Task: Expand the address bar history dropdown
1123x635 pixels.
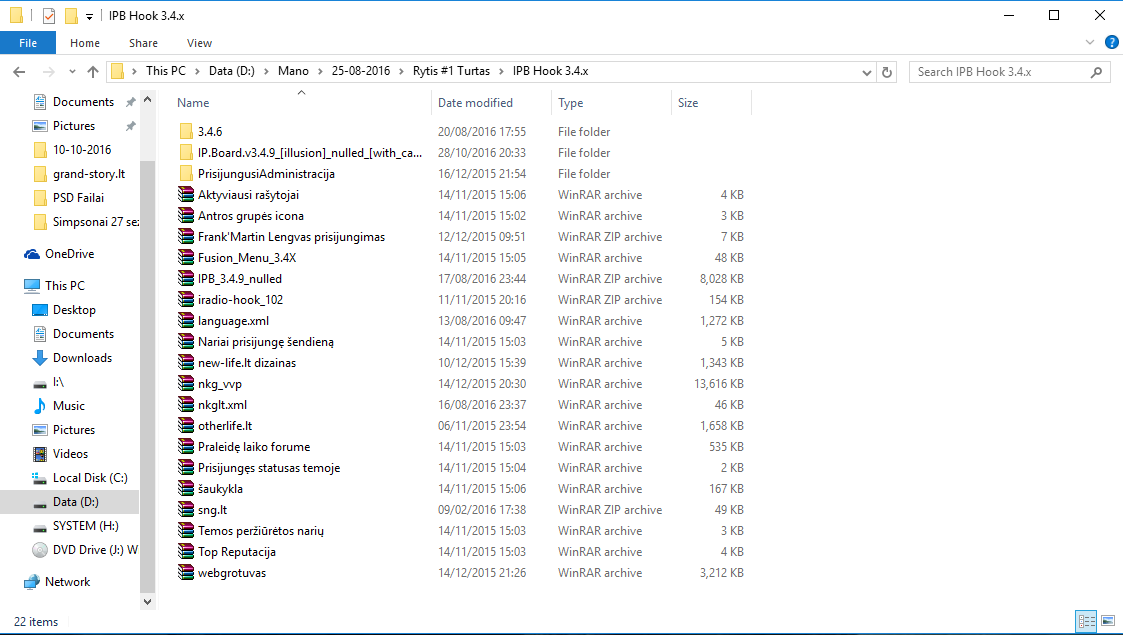Action: tap(867, 72)
